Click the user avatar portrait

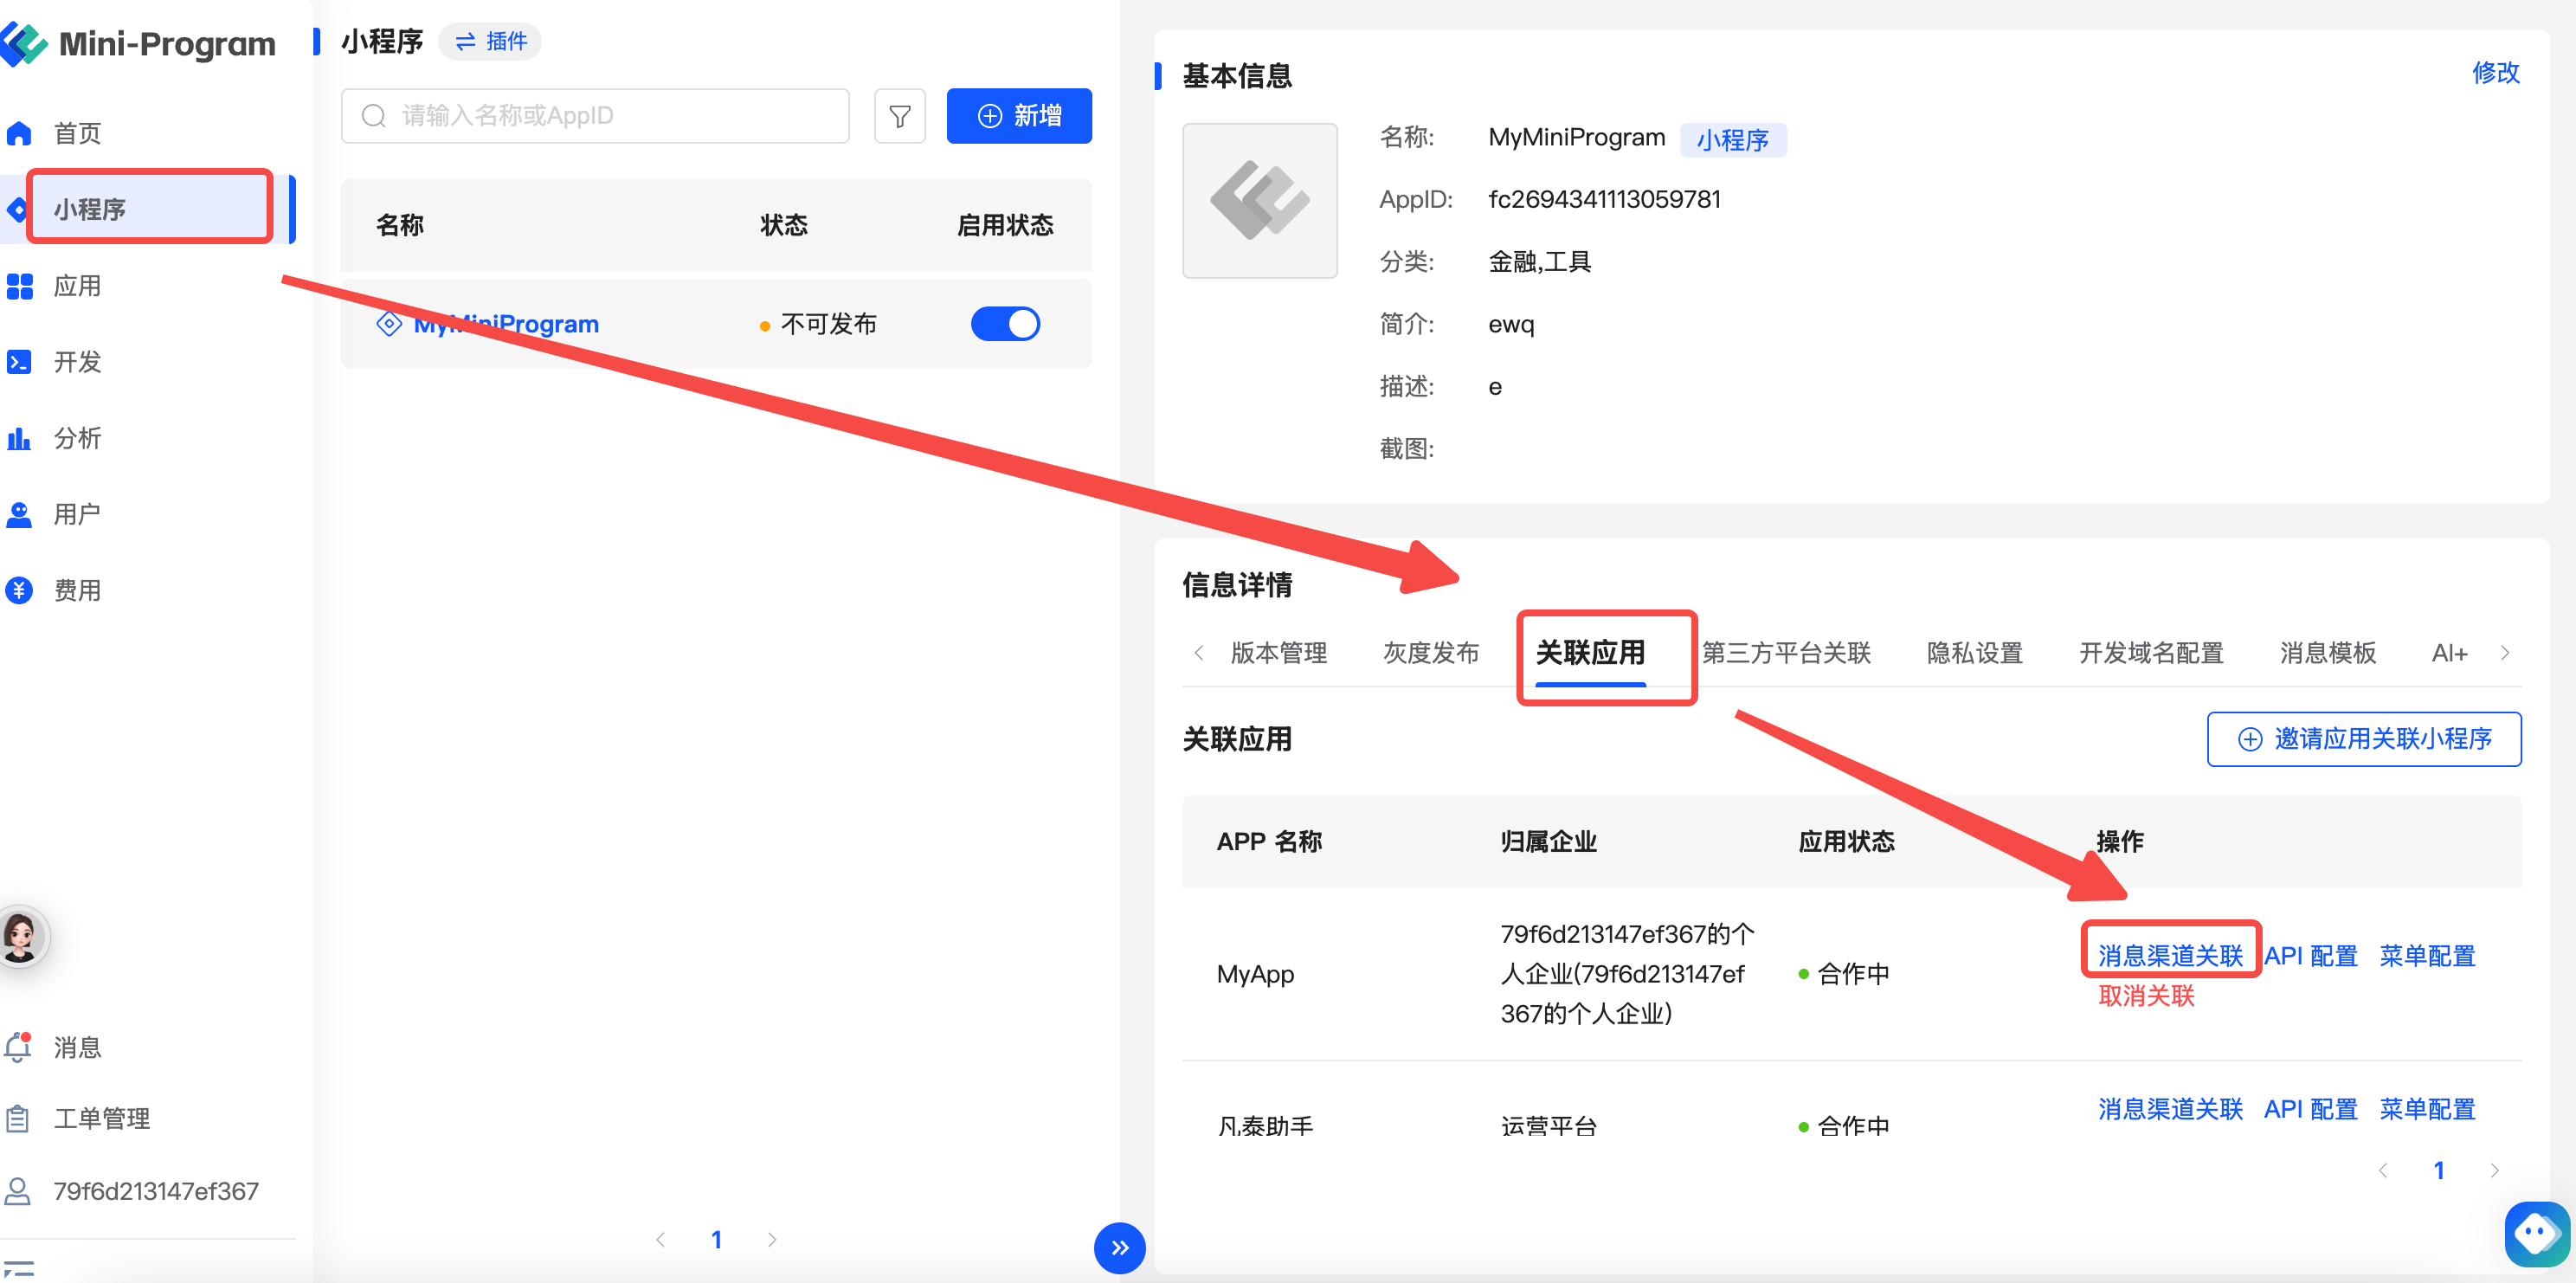click(21, 936)
